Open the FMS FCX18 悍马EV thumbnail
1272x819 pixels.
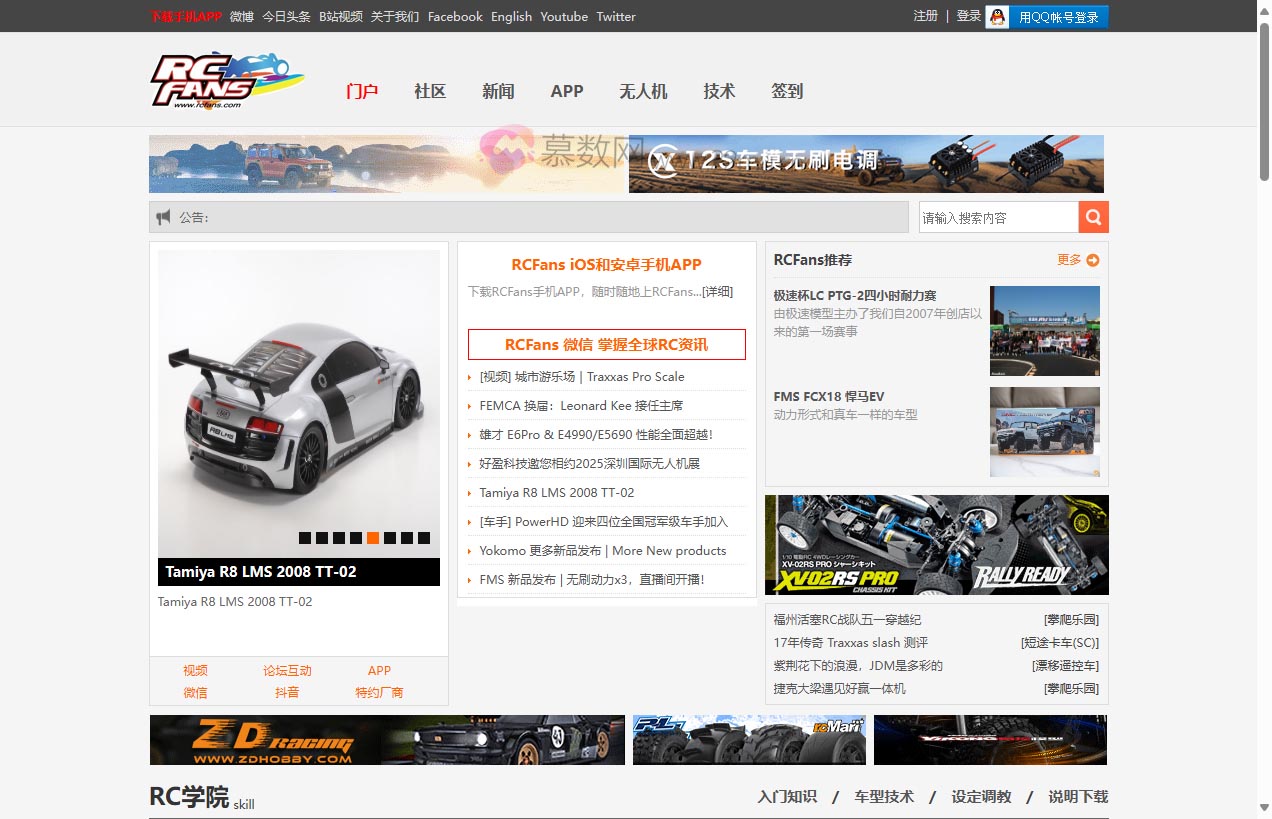(1044, 432)
